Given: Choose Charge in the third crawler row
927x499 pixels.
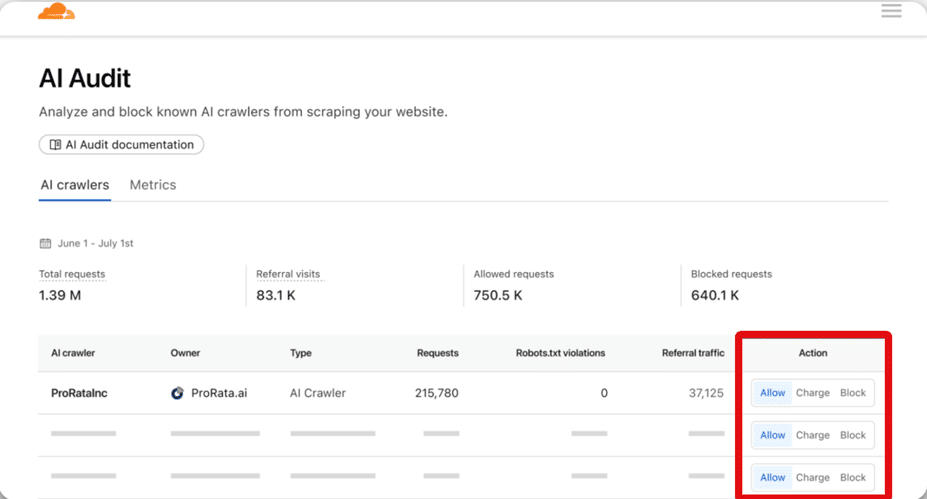Looking at the screenshot, I should [x=812, y=478].
